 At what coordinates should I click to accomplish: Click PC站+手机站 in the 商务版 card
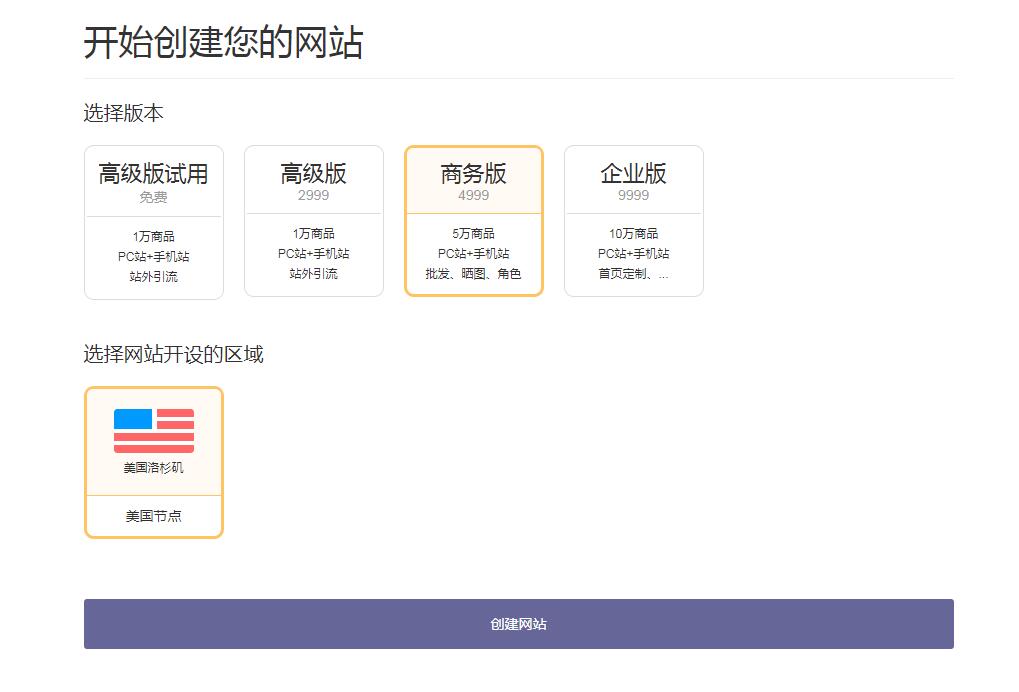tap(473, 253)
